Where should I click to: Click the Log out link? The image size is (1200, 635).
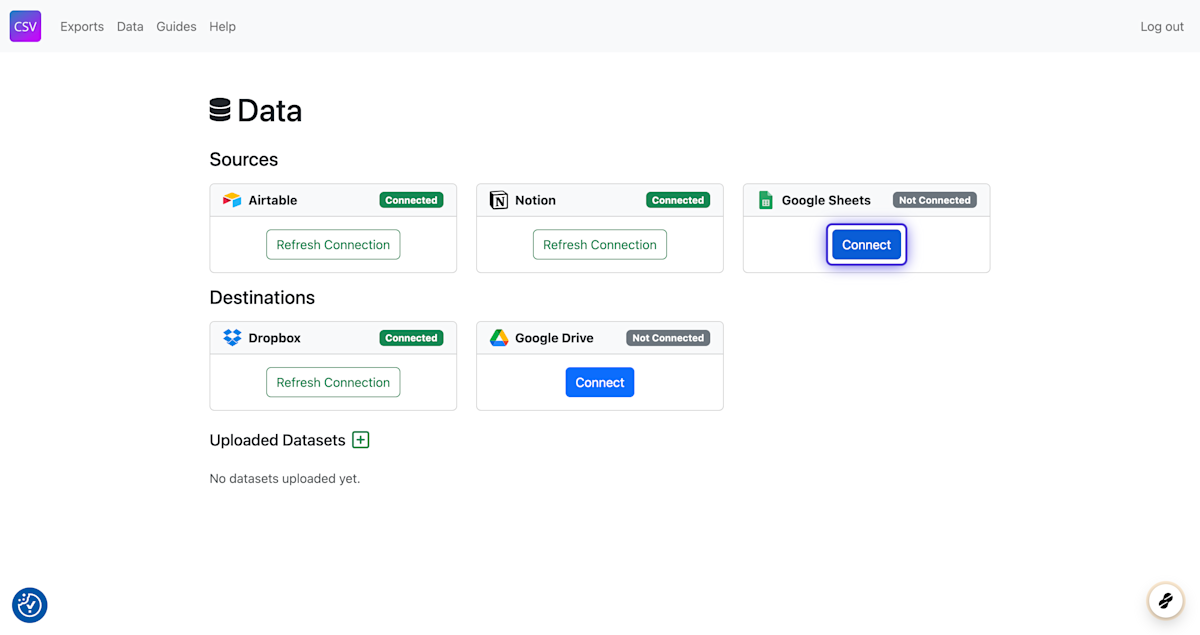click(1161, 26)
